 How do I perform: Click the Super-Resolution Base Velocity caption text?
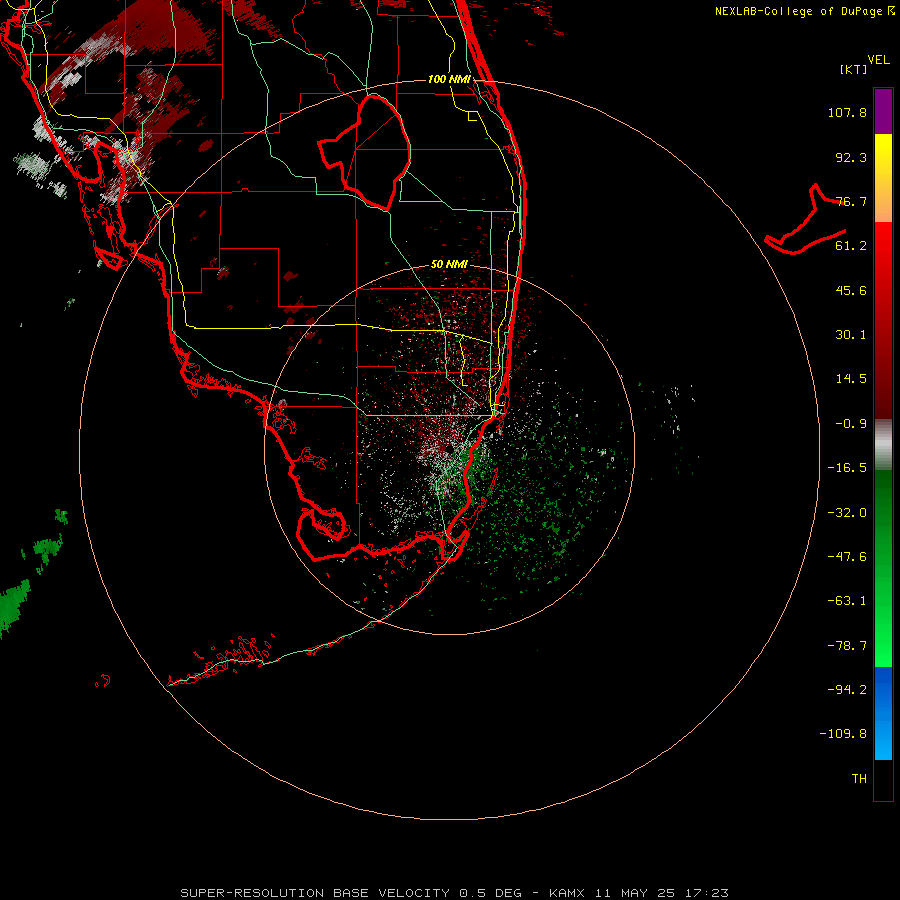tap(455, 893)
